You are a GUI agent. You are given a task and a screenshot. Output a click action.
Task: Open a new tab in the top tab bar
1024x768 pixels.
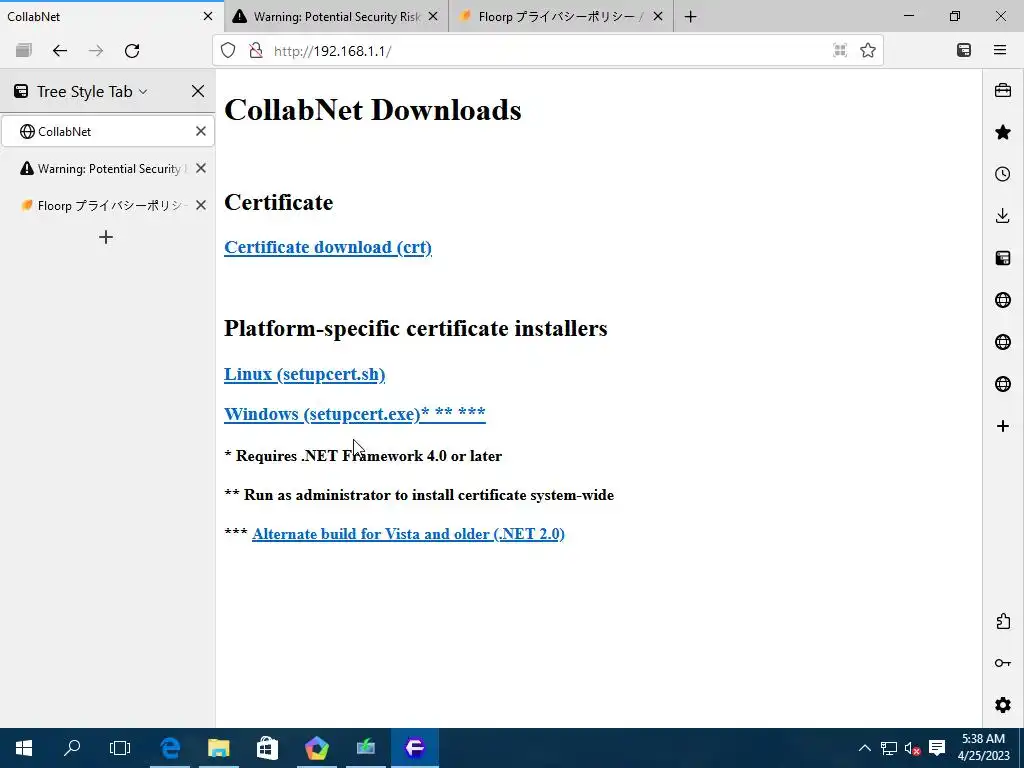(690, 16)
